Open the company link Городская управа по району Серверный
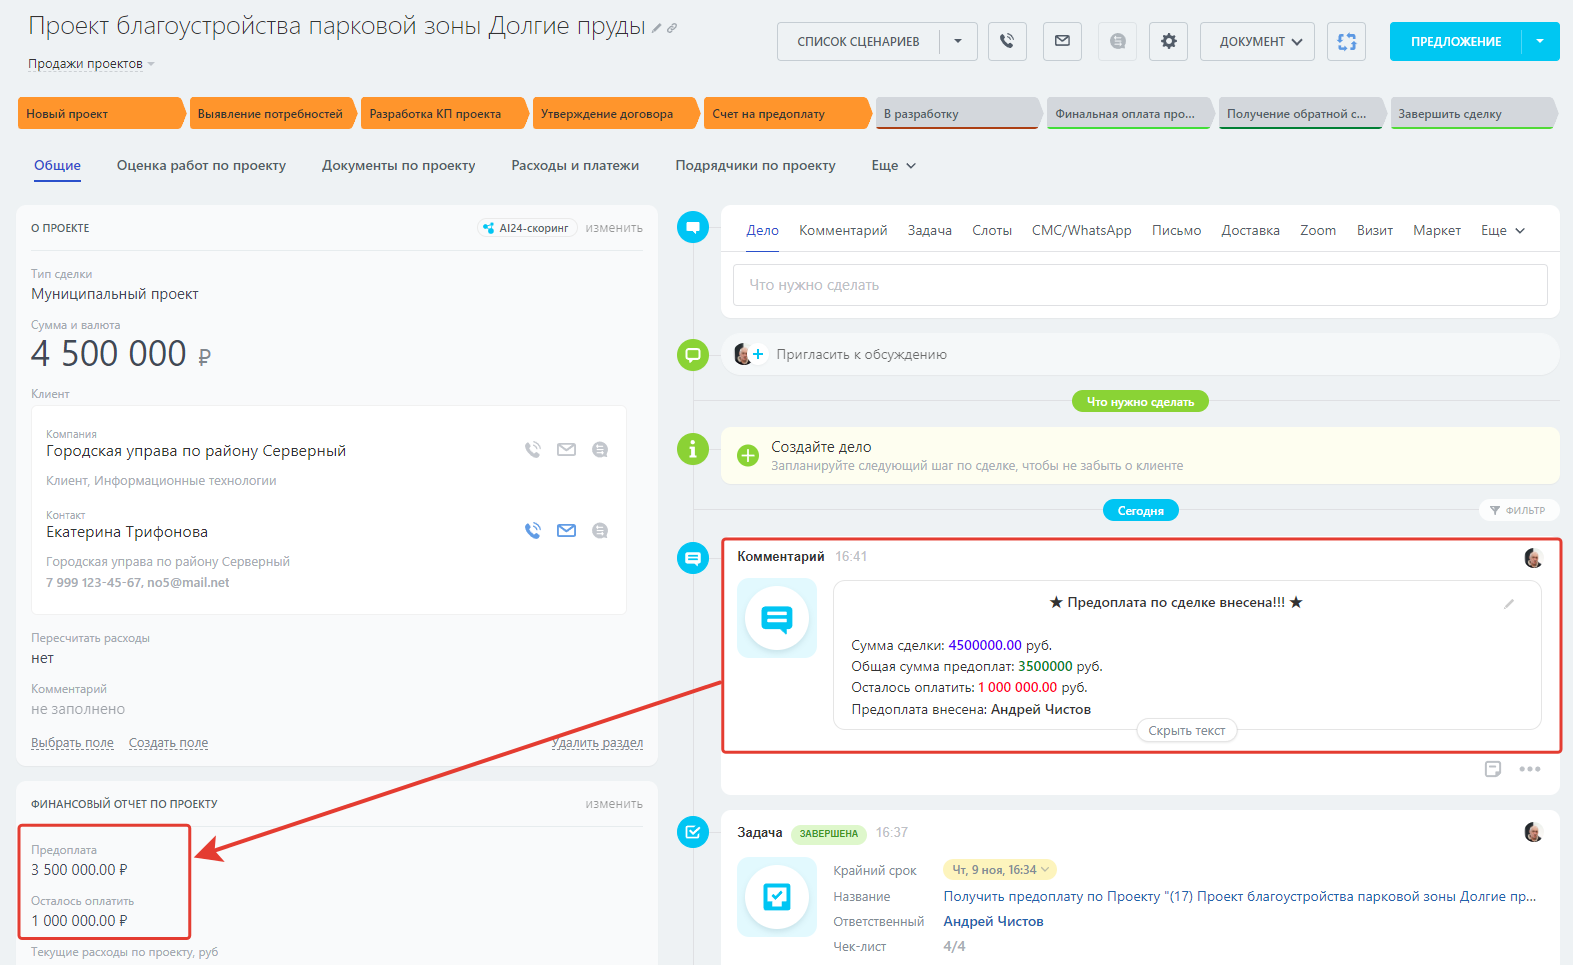The width and height of the screenshot is (1573, 965). [196, 451]
